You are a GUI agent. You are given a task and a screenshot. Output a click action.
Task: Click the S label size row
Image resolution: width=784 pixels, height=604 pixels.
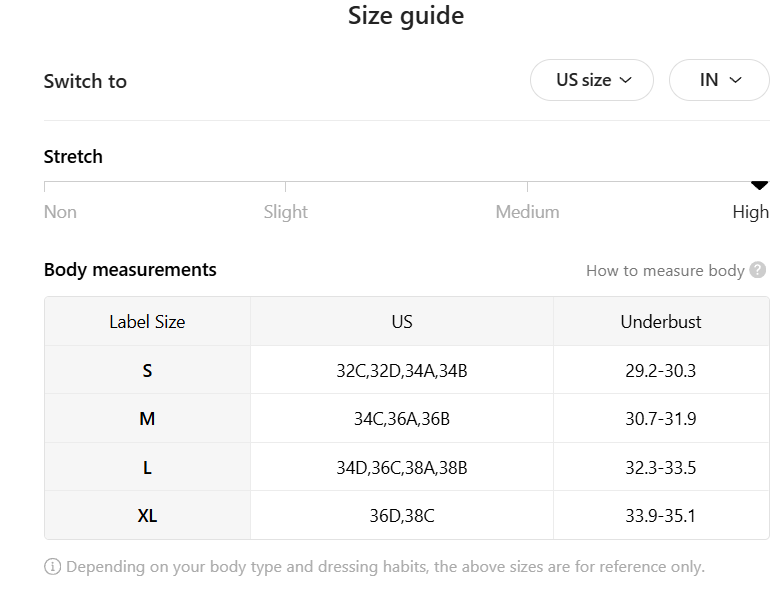147,370
